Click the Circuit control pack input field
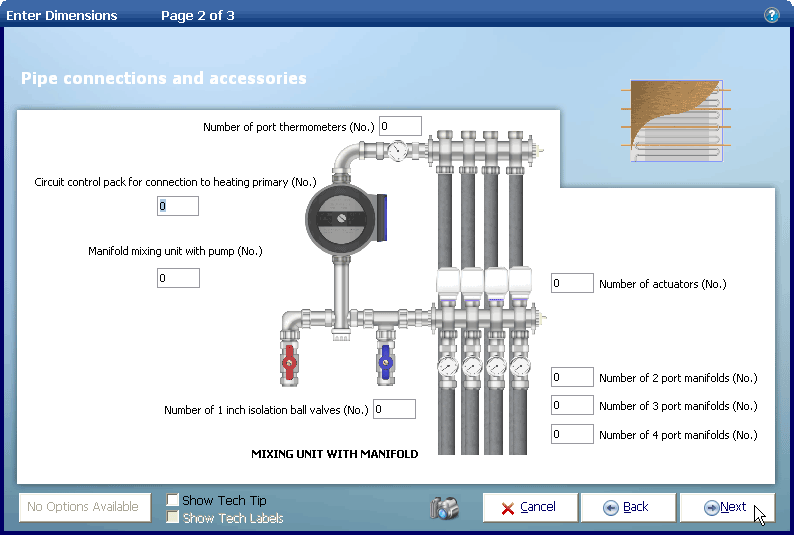794x535 pixels. click(178, 206)
